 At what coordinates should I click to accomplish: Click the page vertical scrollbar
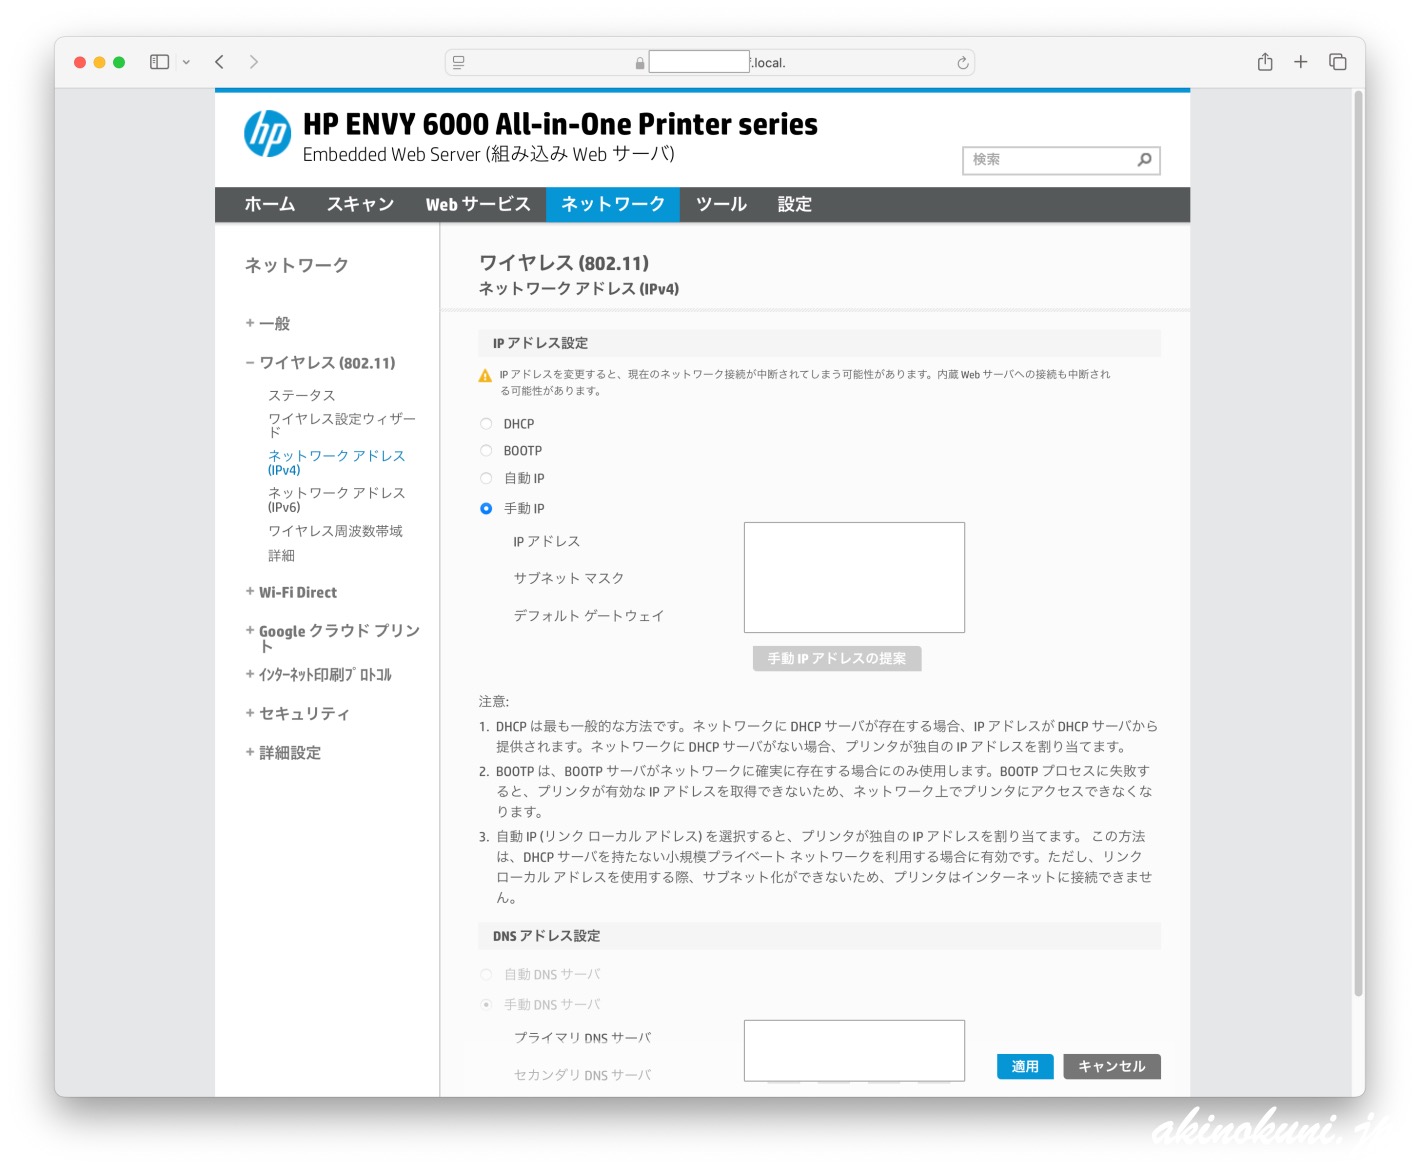point(1357,540)
